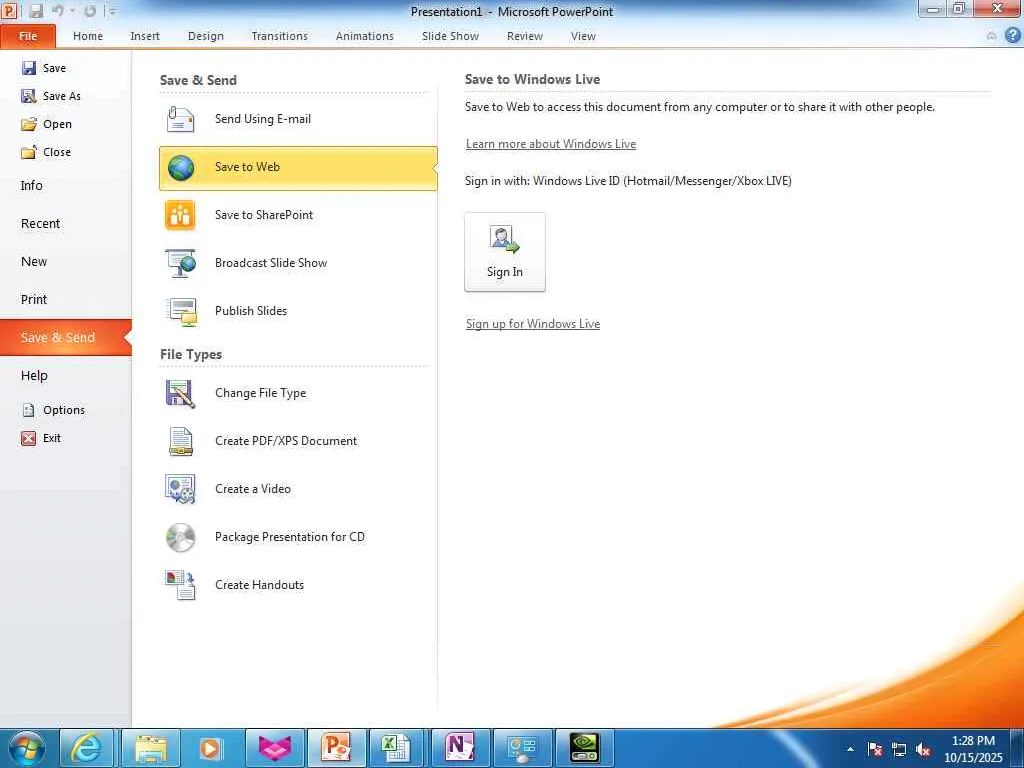Click the Action Center flag tray icon
Image resolution: width=1024 pixels, height=768 pixels.
click(875, 750)
